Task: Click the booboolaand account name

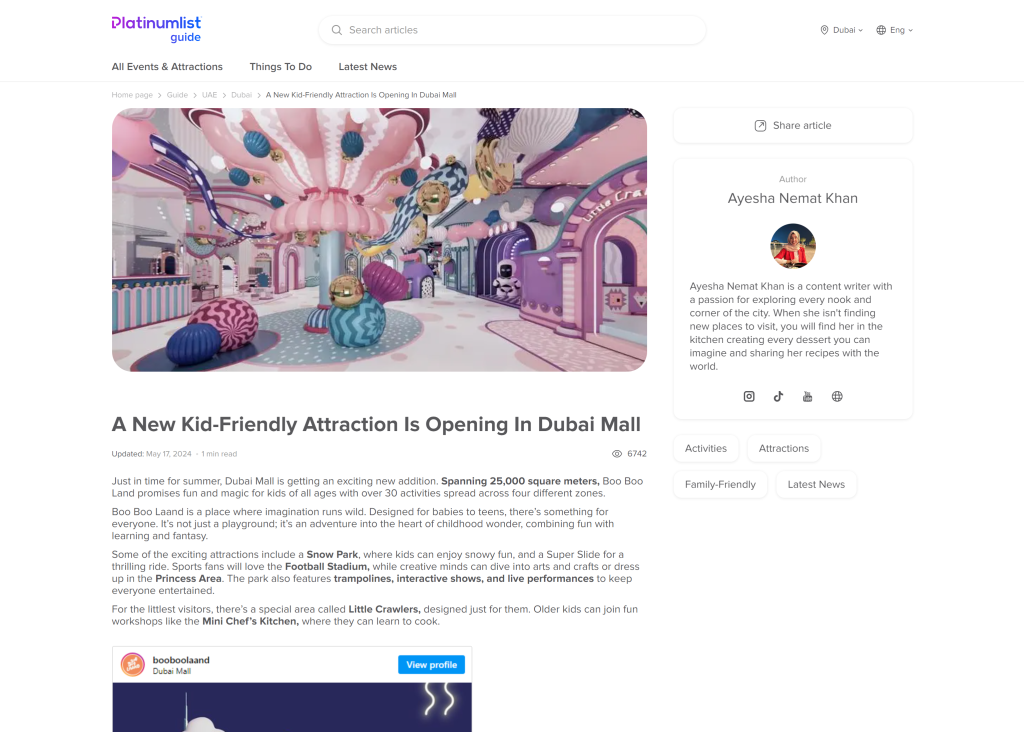Action: coord(181,660)
